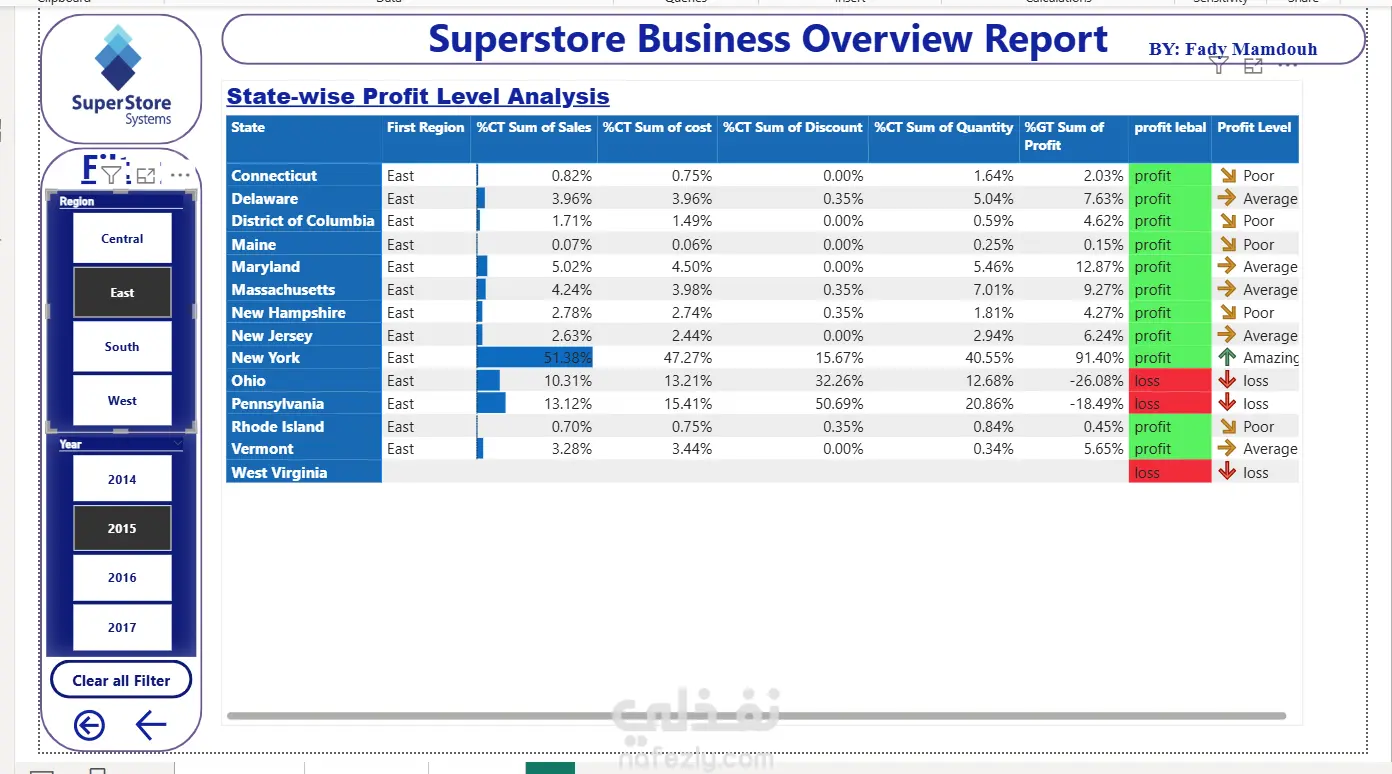Click the Superstore Business Overview Report title
Image resolution: width=1392 pixels, height=774 pixels.
(x=768, y=39)
